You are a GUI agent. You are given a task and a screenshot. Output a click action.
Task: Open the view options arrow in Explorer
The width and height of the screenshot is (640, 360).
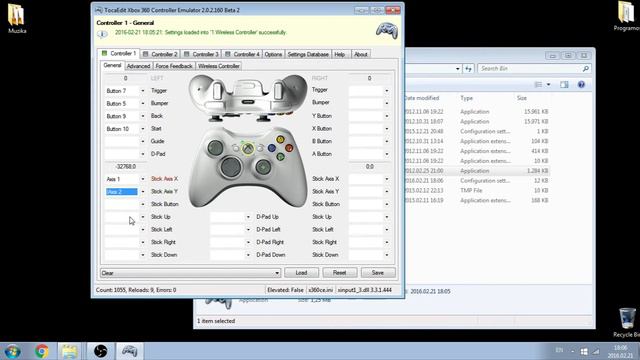549,84
